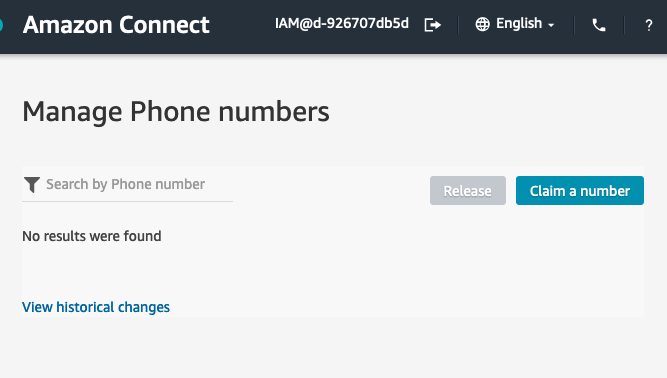
Task: Expand the English language dropdown
Action: pos(515,24)
